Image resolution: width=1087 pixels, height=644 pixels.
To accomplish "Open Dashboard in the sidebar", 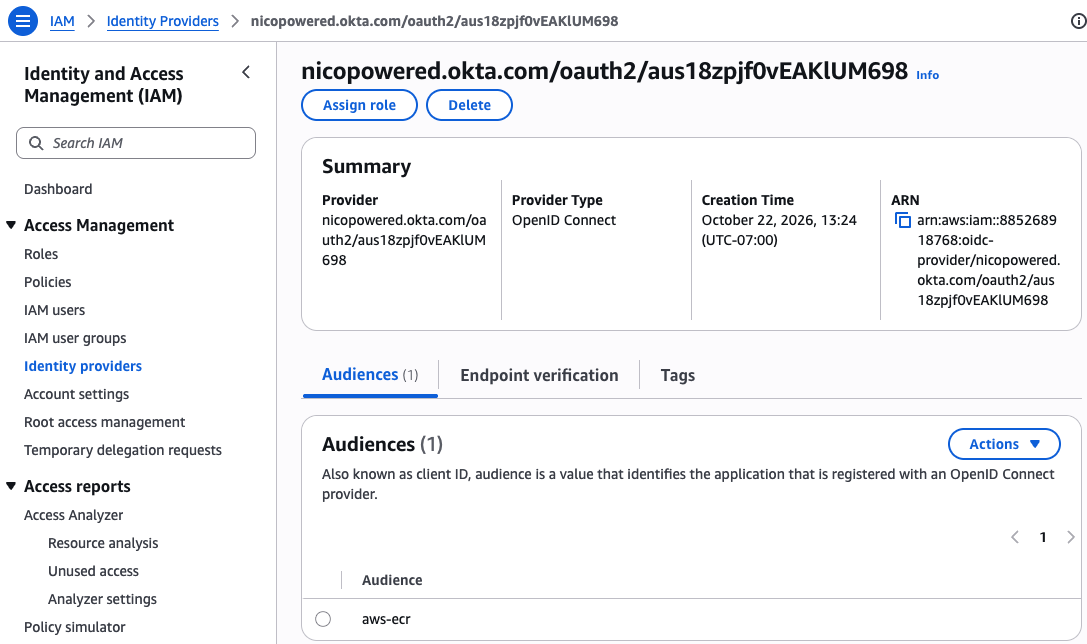I will (58, 189).
